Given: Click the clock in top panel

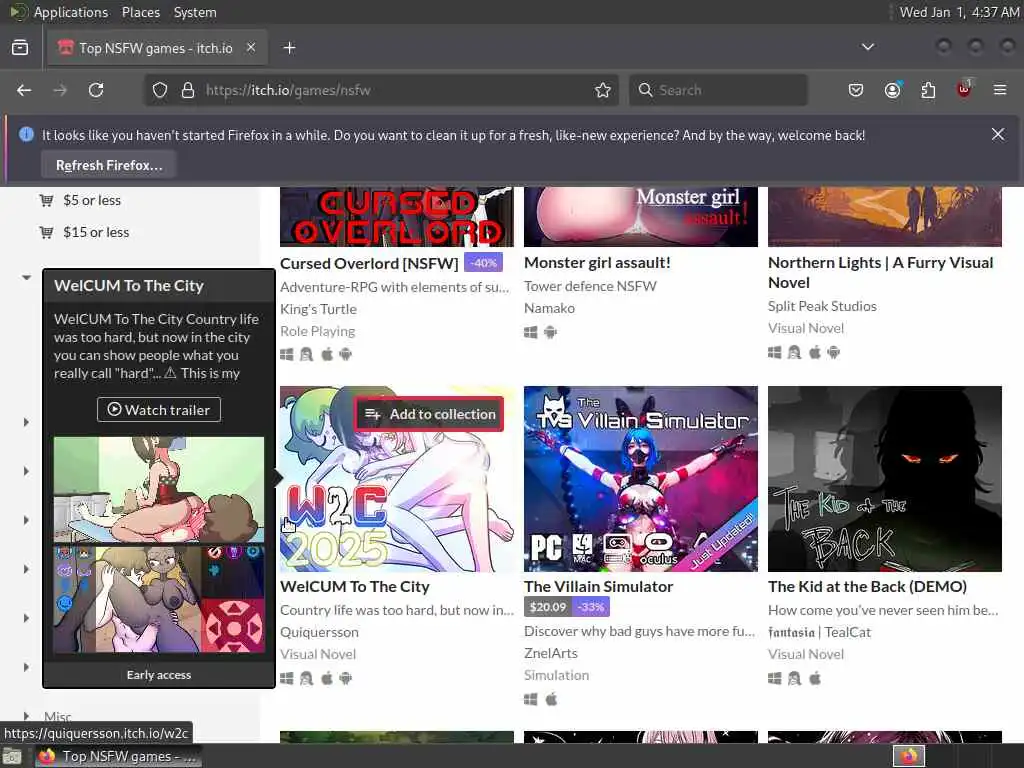Looking at the screenshot, I should tap(959, 12).
